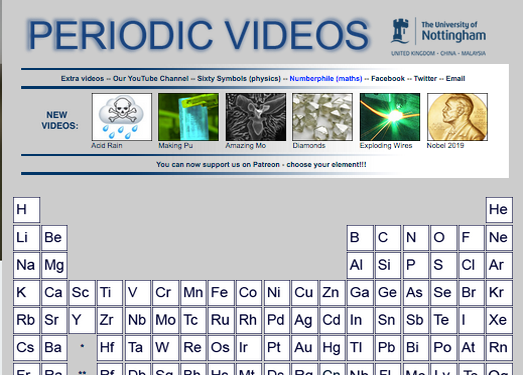This screenshot has height=375, width=523.
Task: Click the Exploding Wires caption text
Action: coord(386,145)
